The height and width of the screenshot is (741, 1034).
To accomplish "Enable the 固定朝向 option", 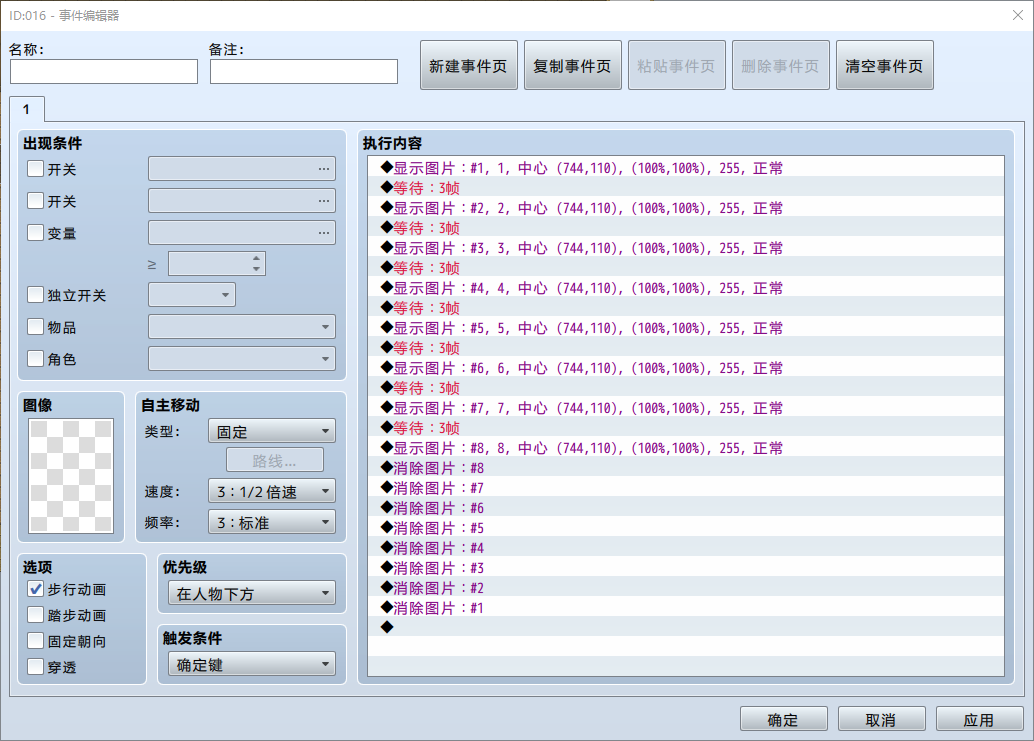I will (36, 641).
